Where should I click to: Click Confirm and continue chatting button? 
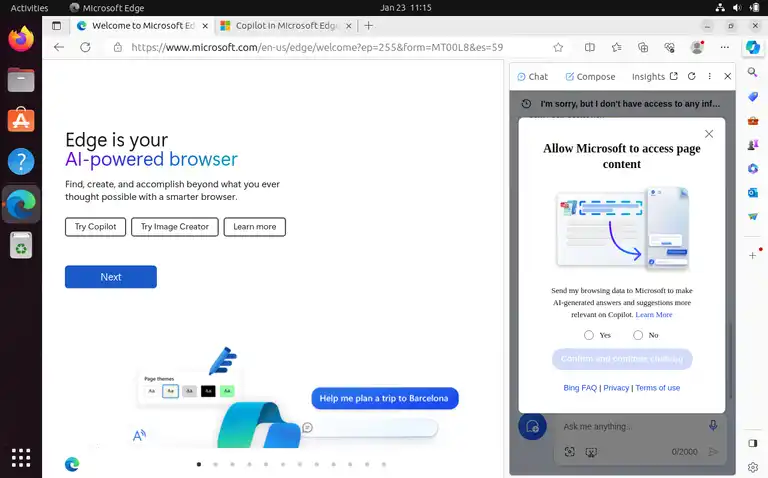tap(622, 359)
